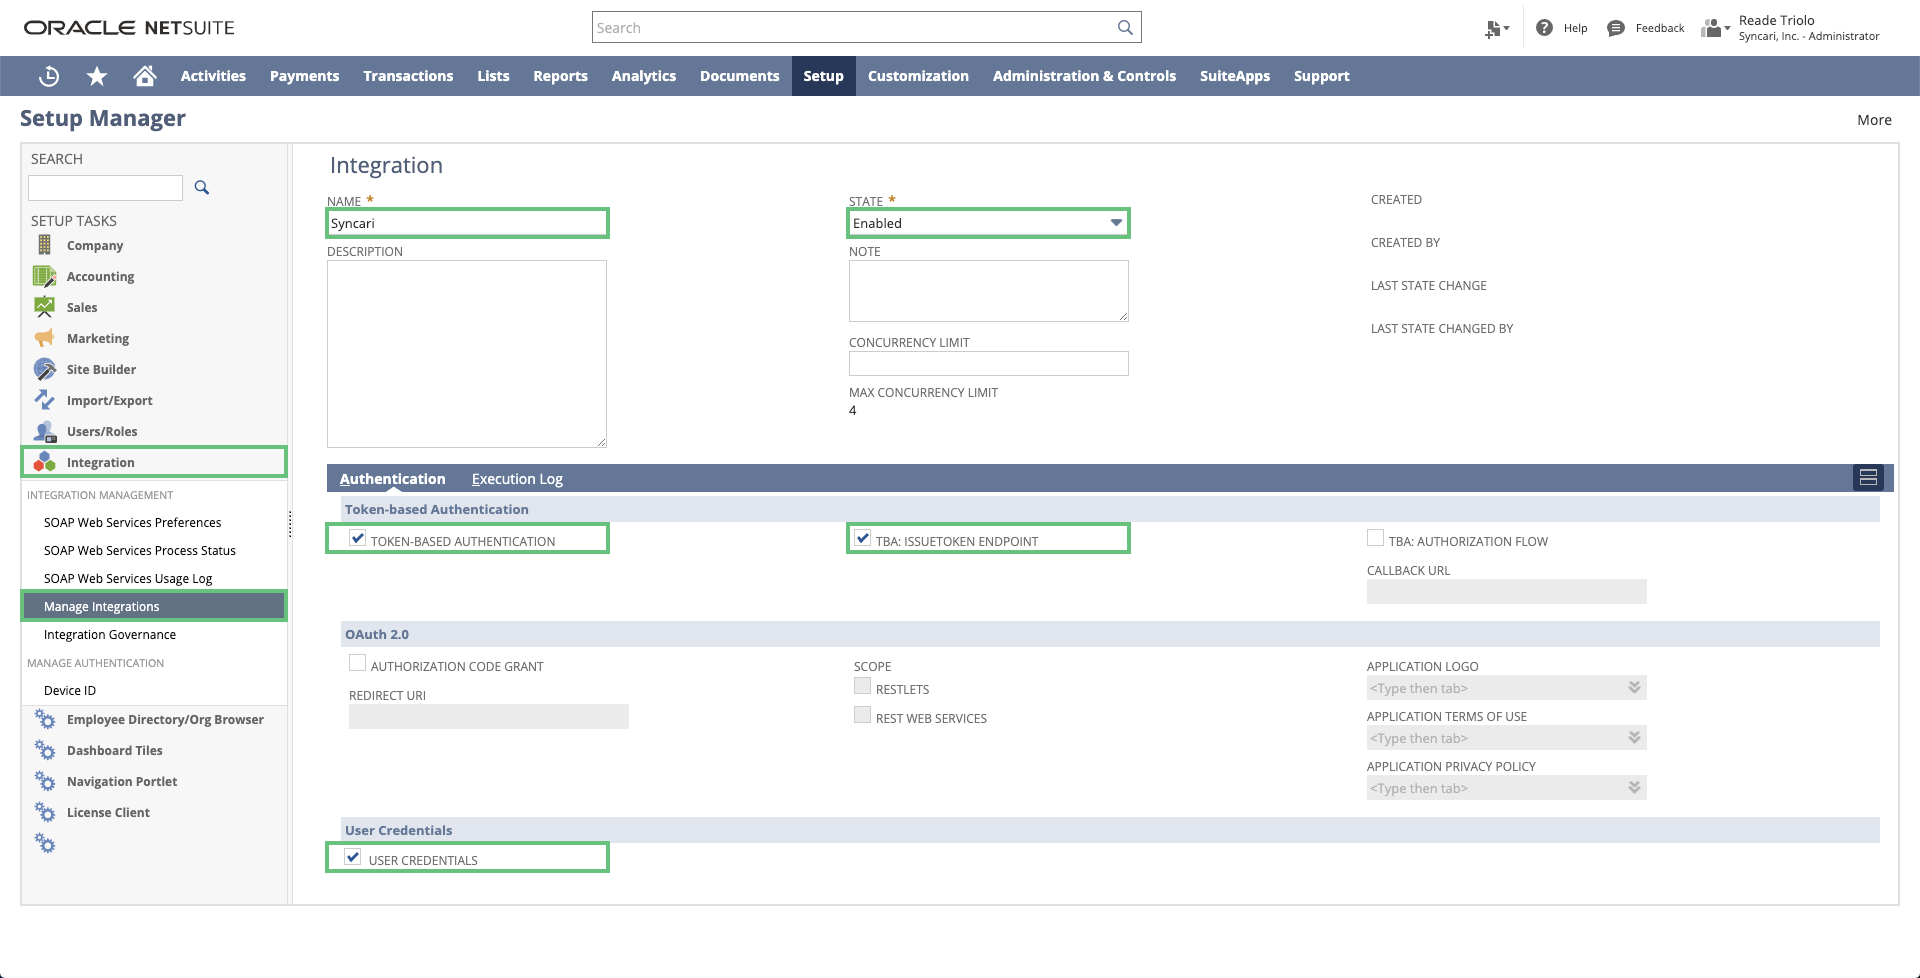Image resolution: width=1920 pixels, height=978 pixels.
Task: Click the Site Builder globe icon
Action: (x=44, y=369)
